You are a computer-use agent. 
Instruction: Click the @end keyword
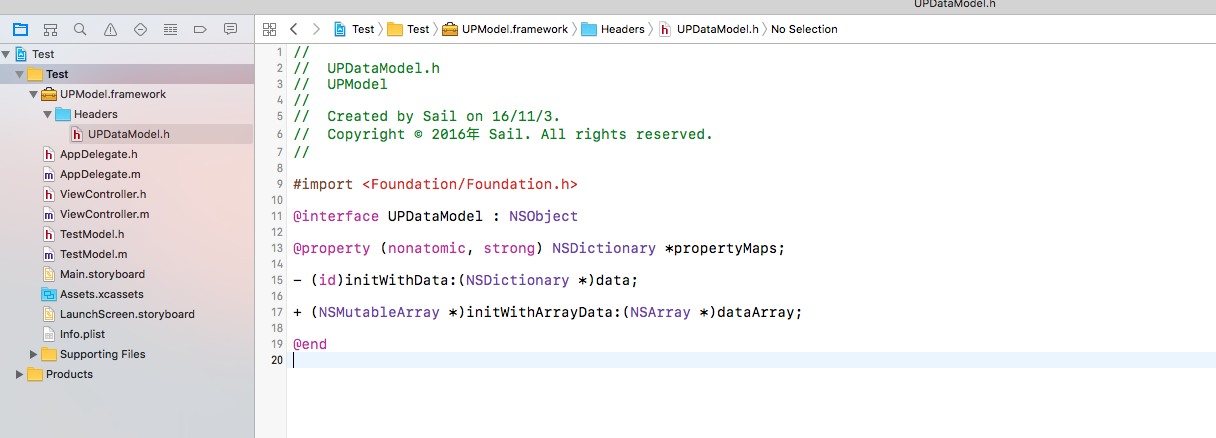[x=310, y=344]
